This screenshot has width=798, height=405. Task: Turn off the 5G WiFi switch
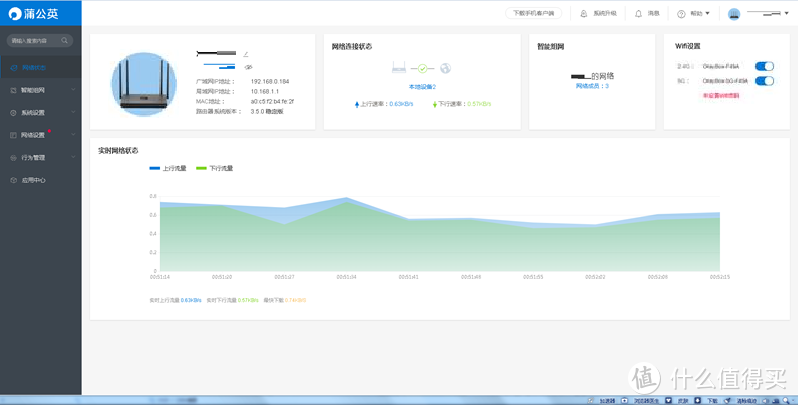764,81
